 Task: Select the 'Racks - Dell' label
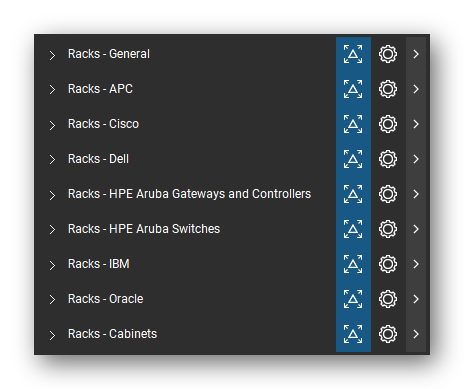click(x=98, y=159)
